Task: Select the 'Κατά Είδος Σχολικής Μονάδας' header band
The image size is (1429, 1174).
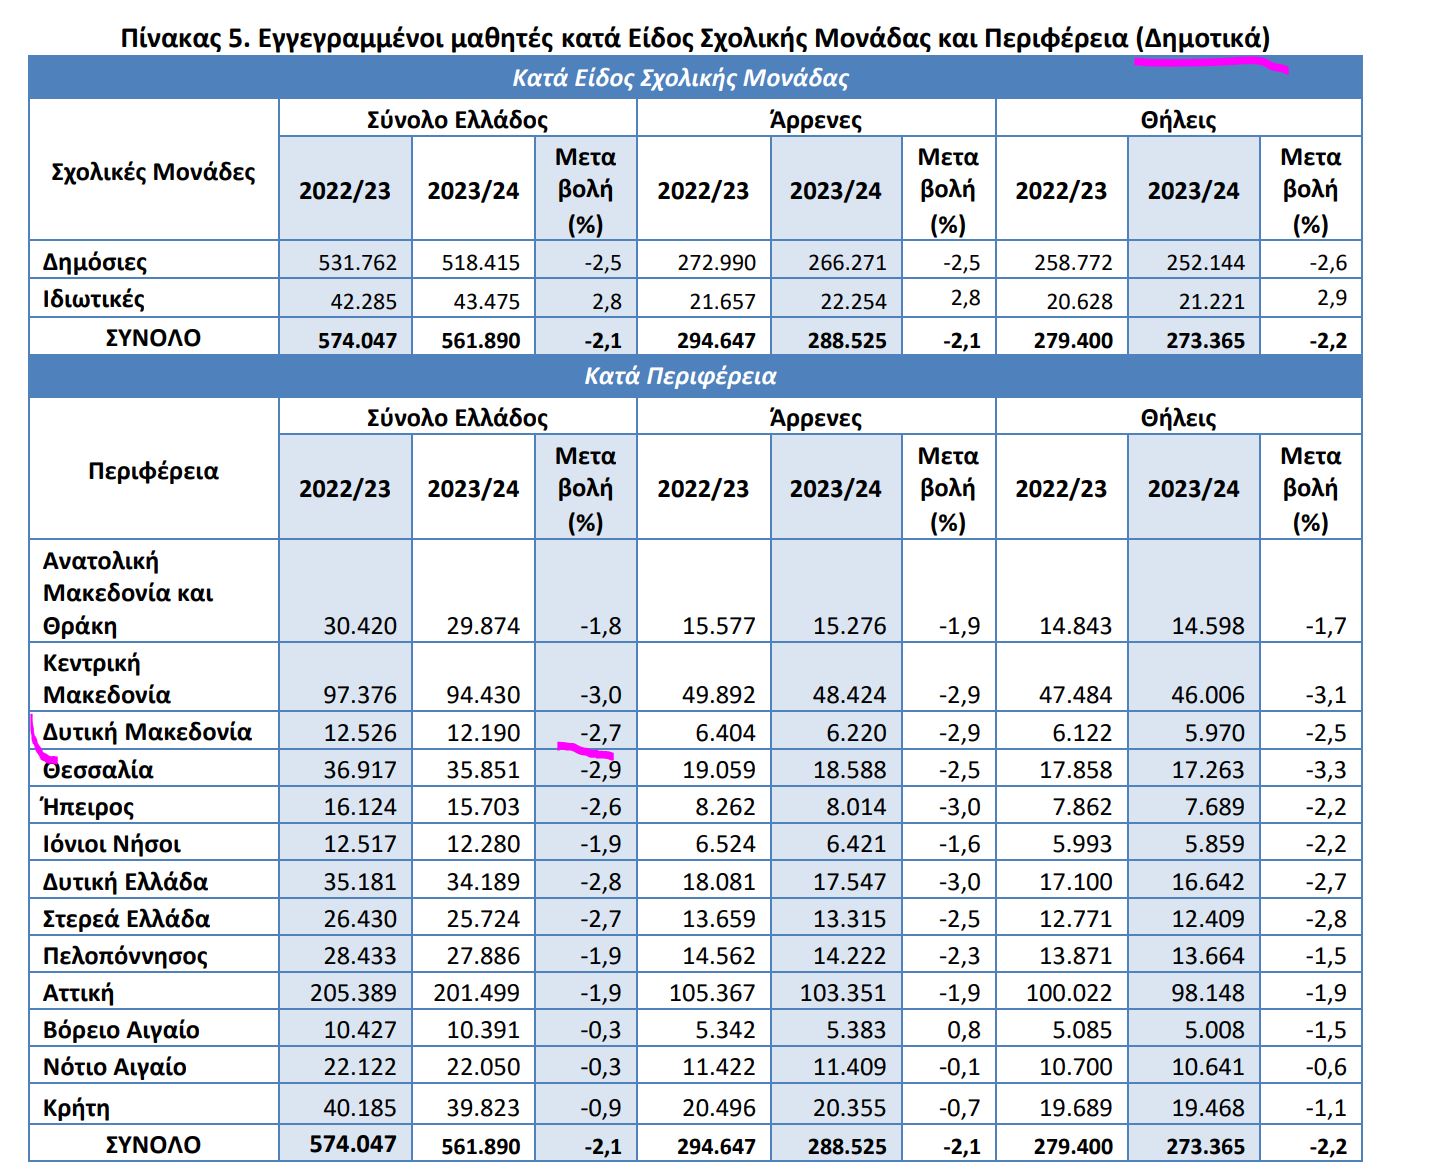Action: (x=680, y=78)
